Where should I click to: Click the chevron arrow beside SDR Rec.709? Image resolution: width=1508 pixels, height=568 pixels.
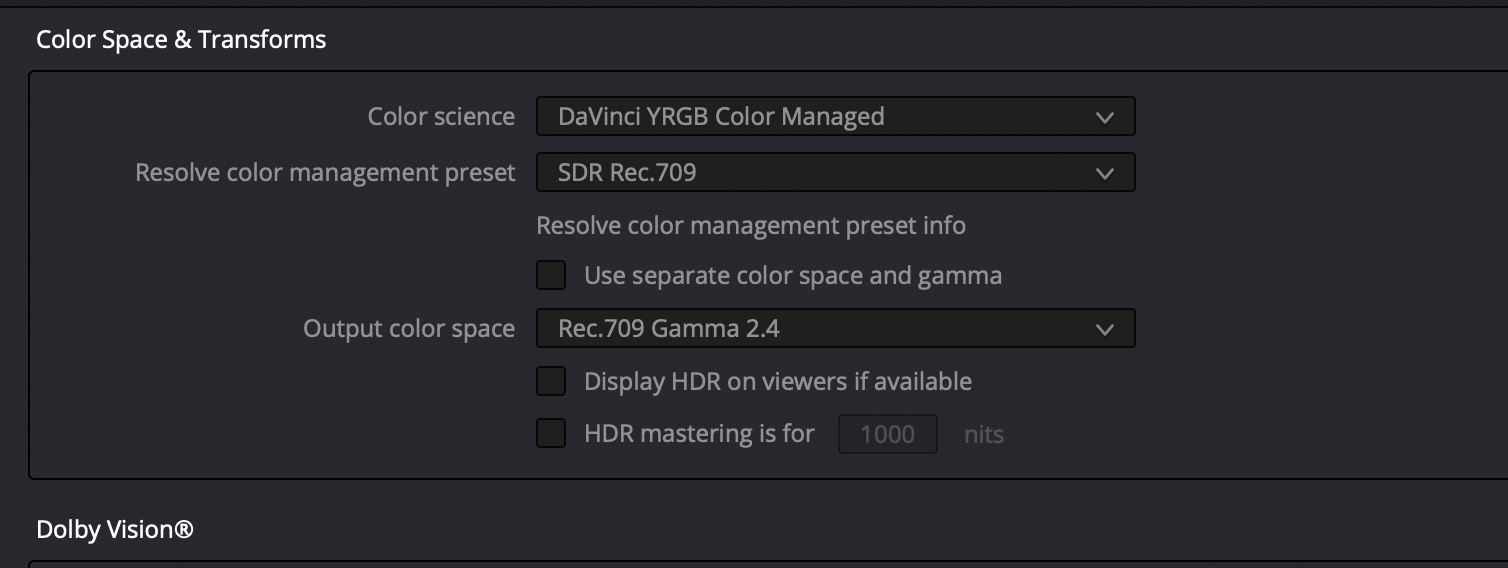(x=1104, y=173)
